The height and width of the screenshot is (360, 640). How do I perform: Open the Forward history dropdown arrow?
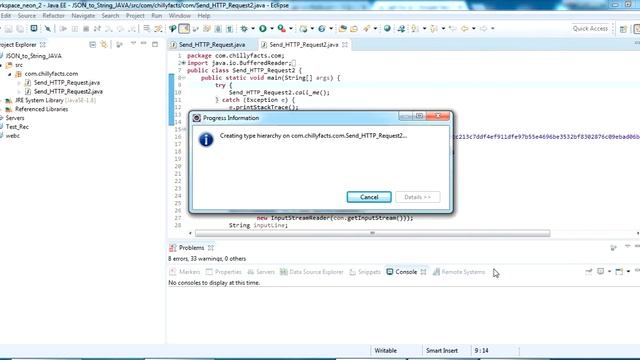493,29
